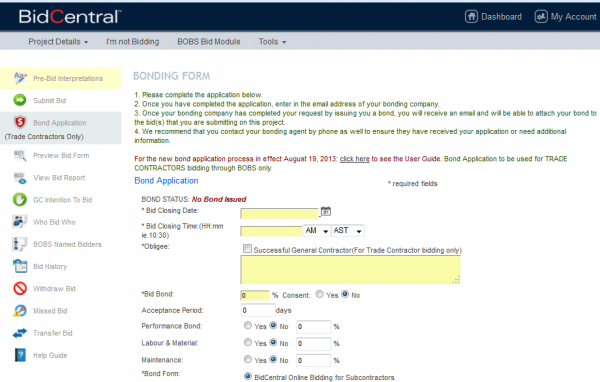Click the GC Intention To Bid icon
Image resolution: width=600 pixels, height=382 pixels.
(20, 199)
